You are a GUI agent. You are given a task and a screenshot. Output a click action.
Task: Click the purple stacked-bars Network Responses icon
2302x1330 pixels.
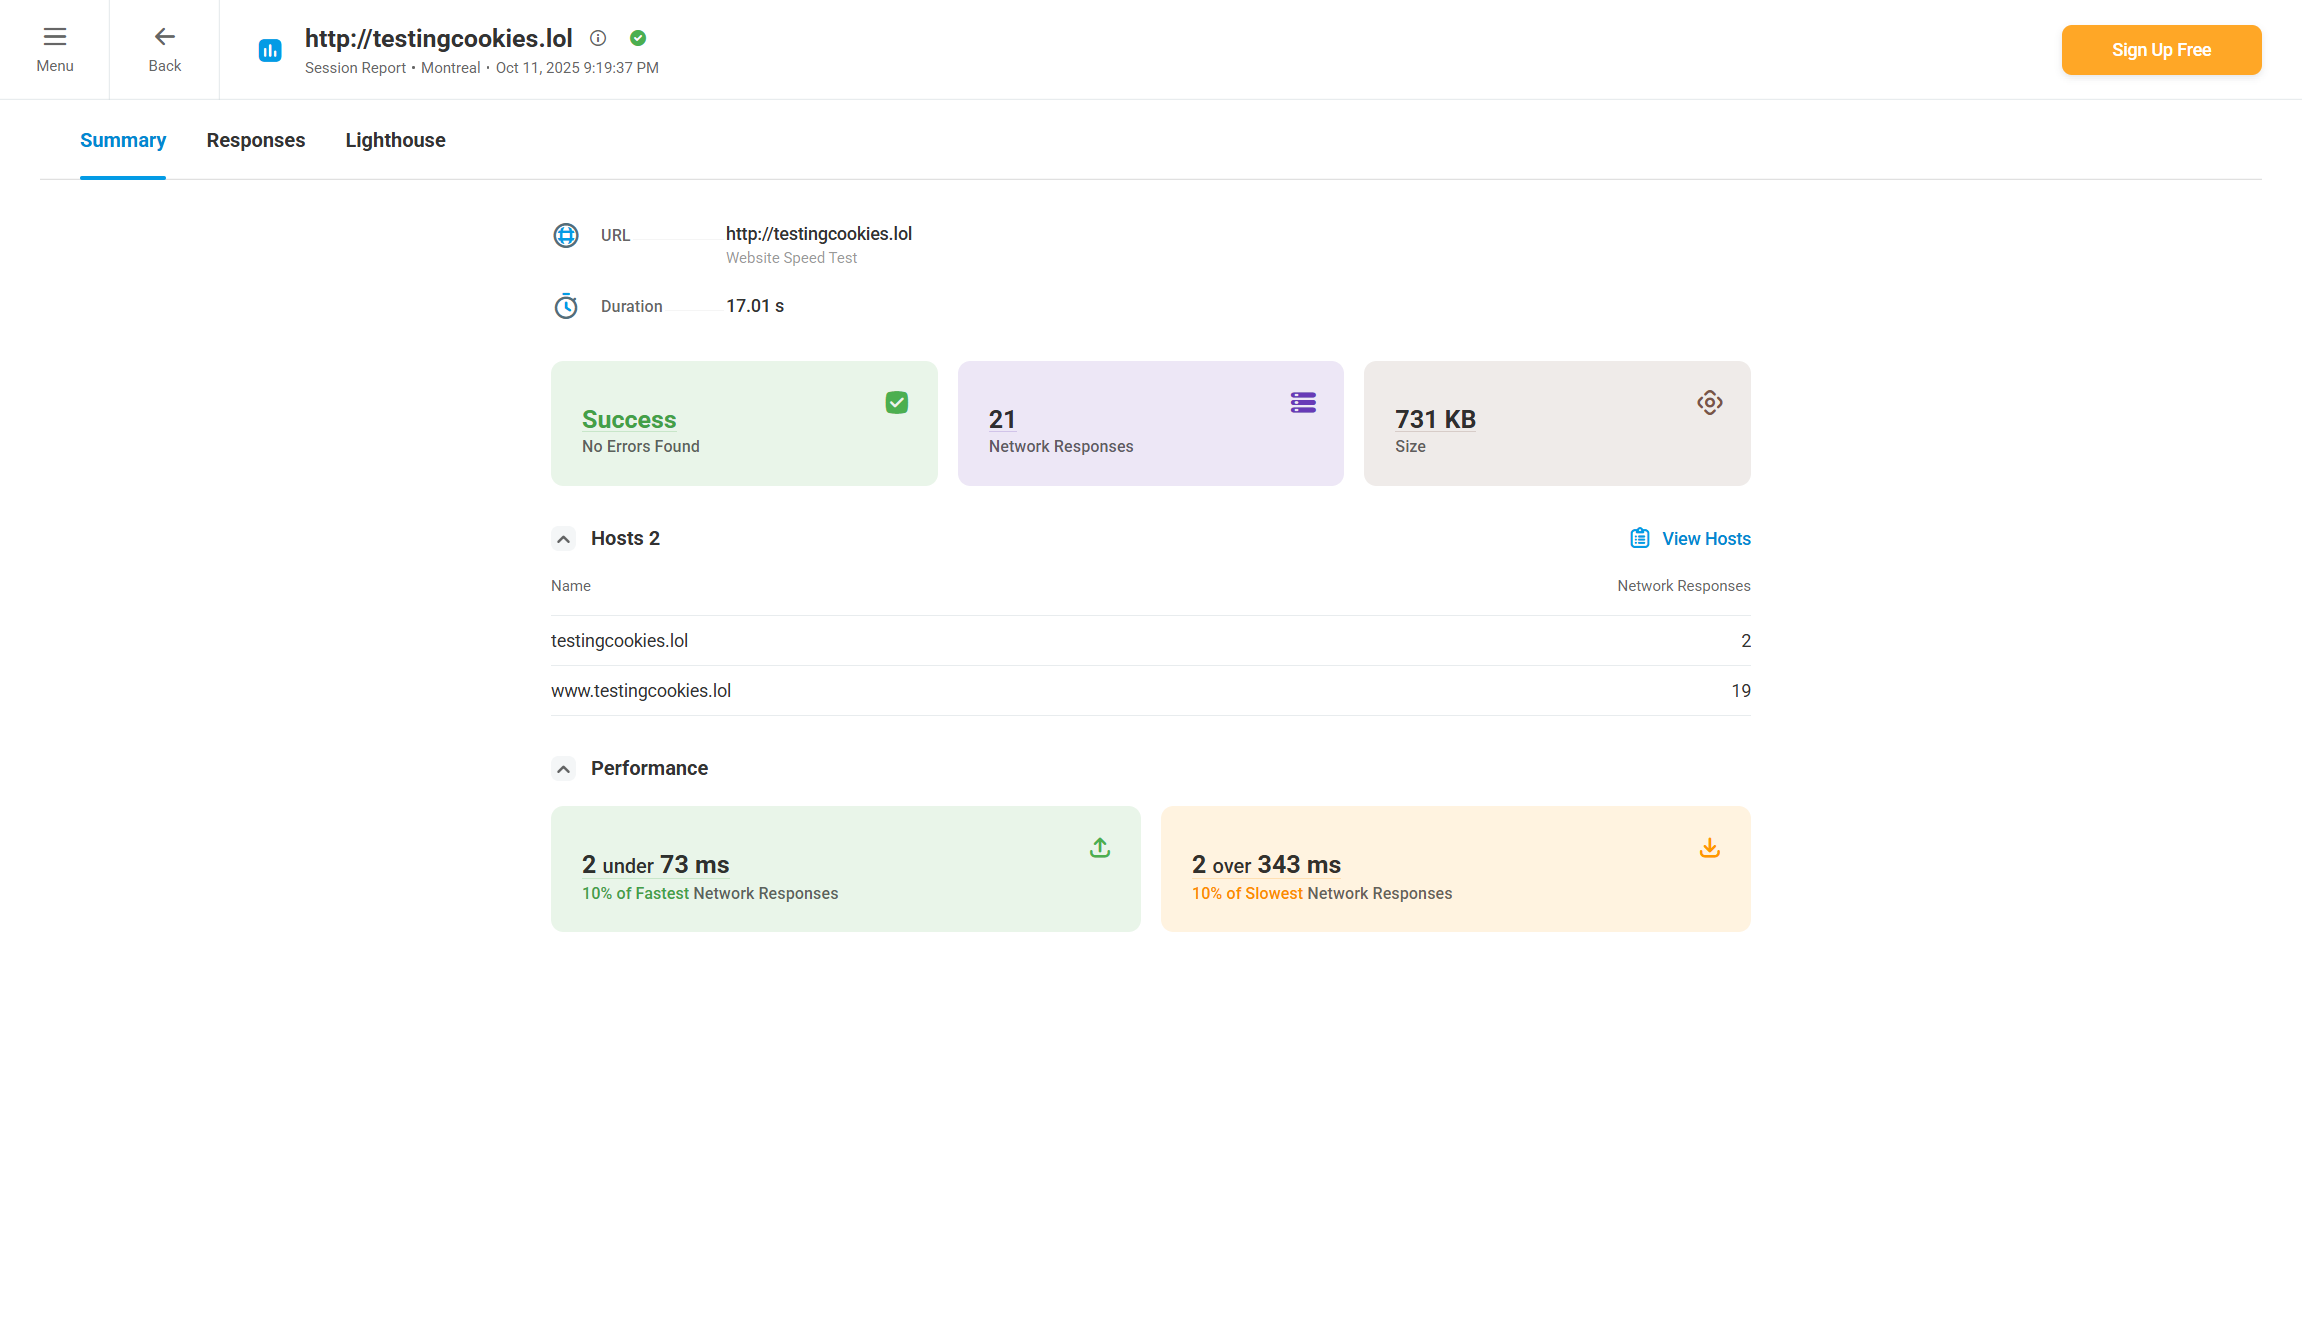1303,403
